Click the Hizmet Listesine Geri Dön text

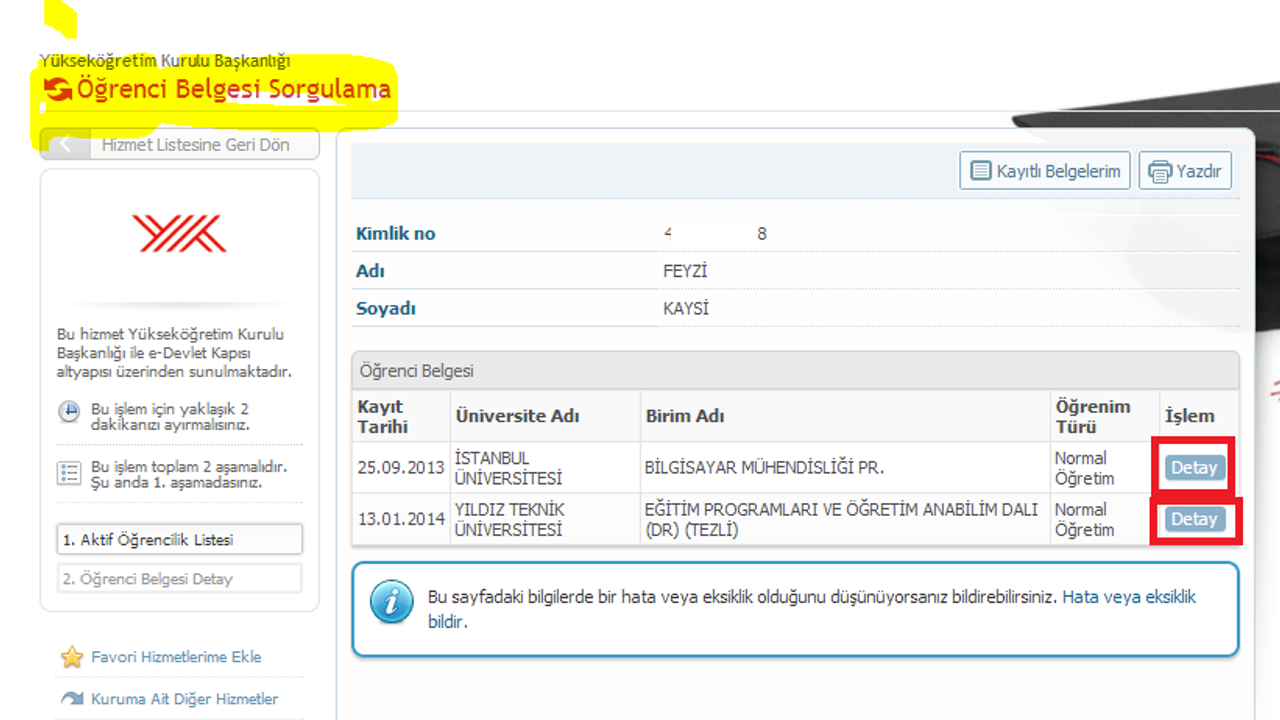195,145
